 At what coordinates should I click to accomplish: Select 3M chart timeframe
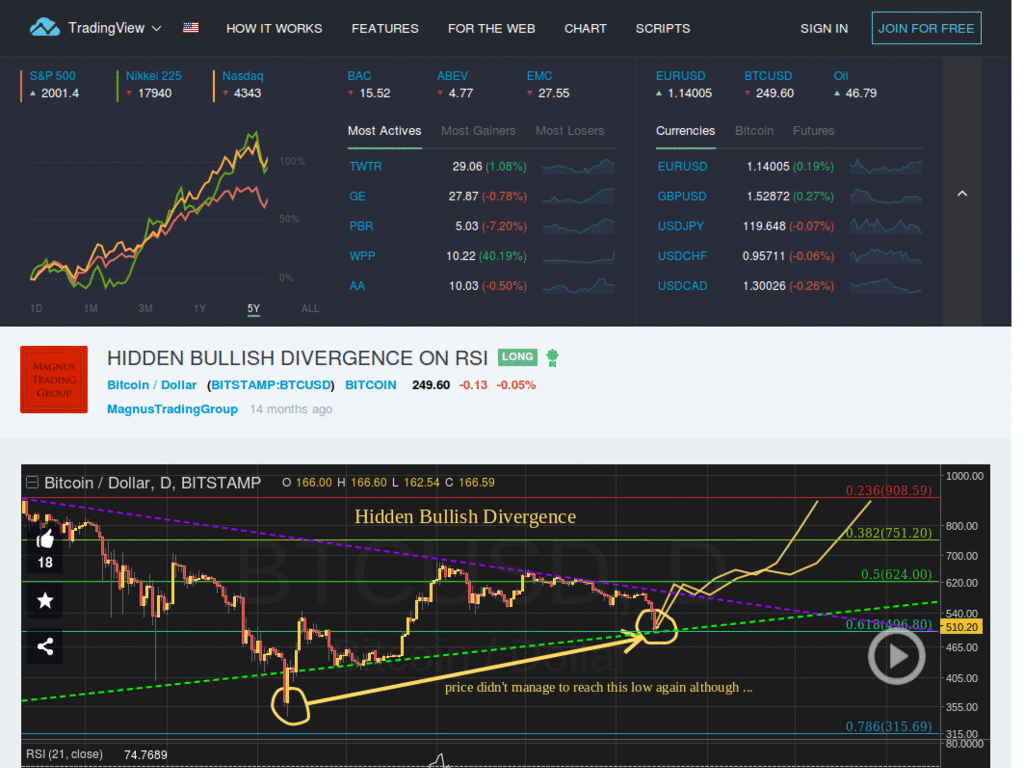(x=145, y=308)
